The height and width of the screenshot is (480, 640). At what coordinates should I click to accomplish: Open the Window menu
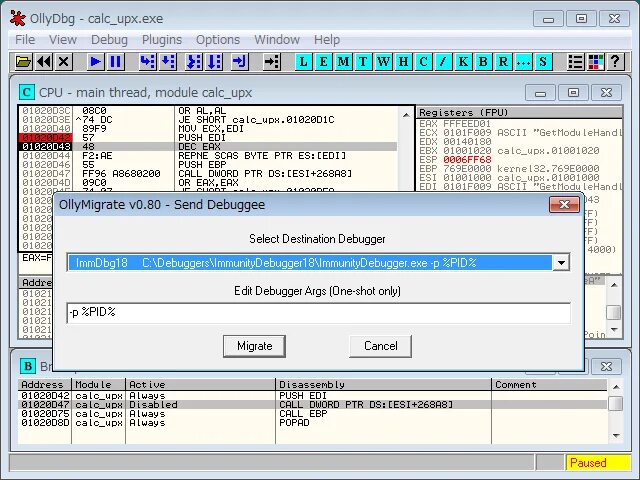(277, 40)
